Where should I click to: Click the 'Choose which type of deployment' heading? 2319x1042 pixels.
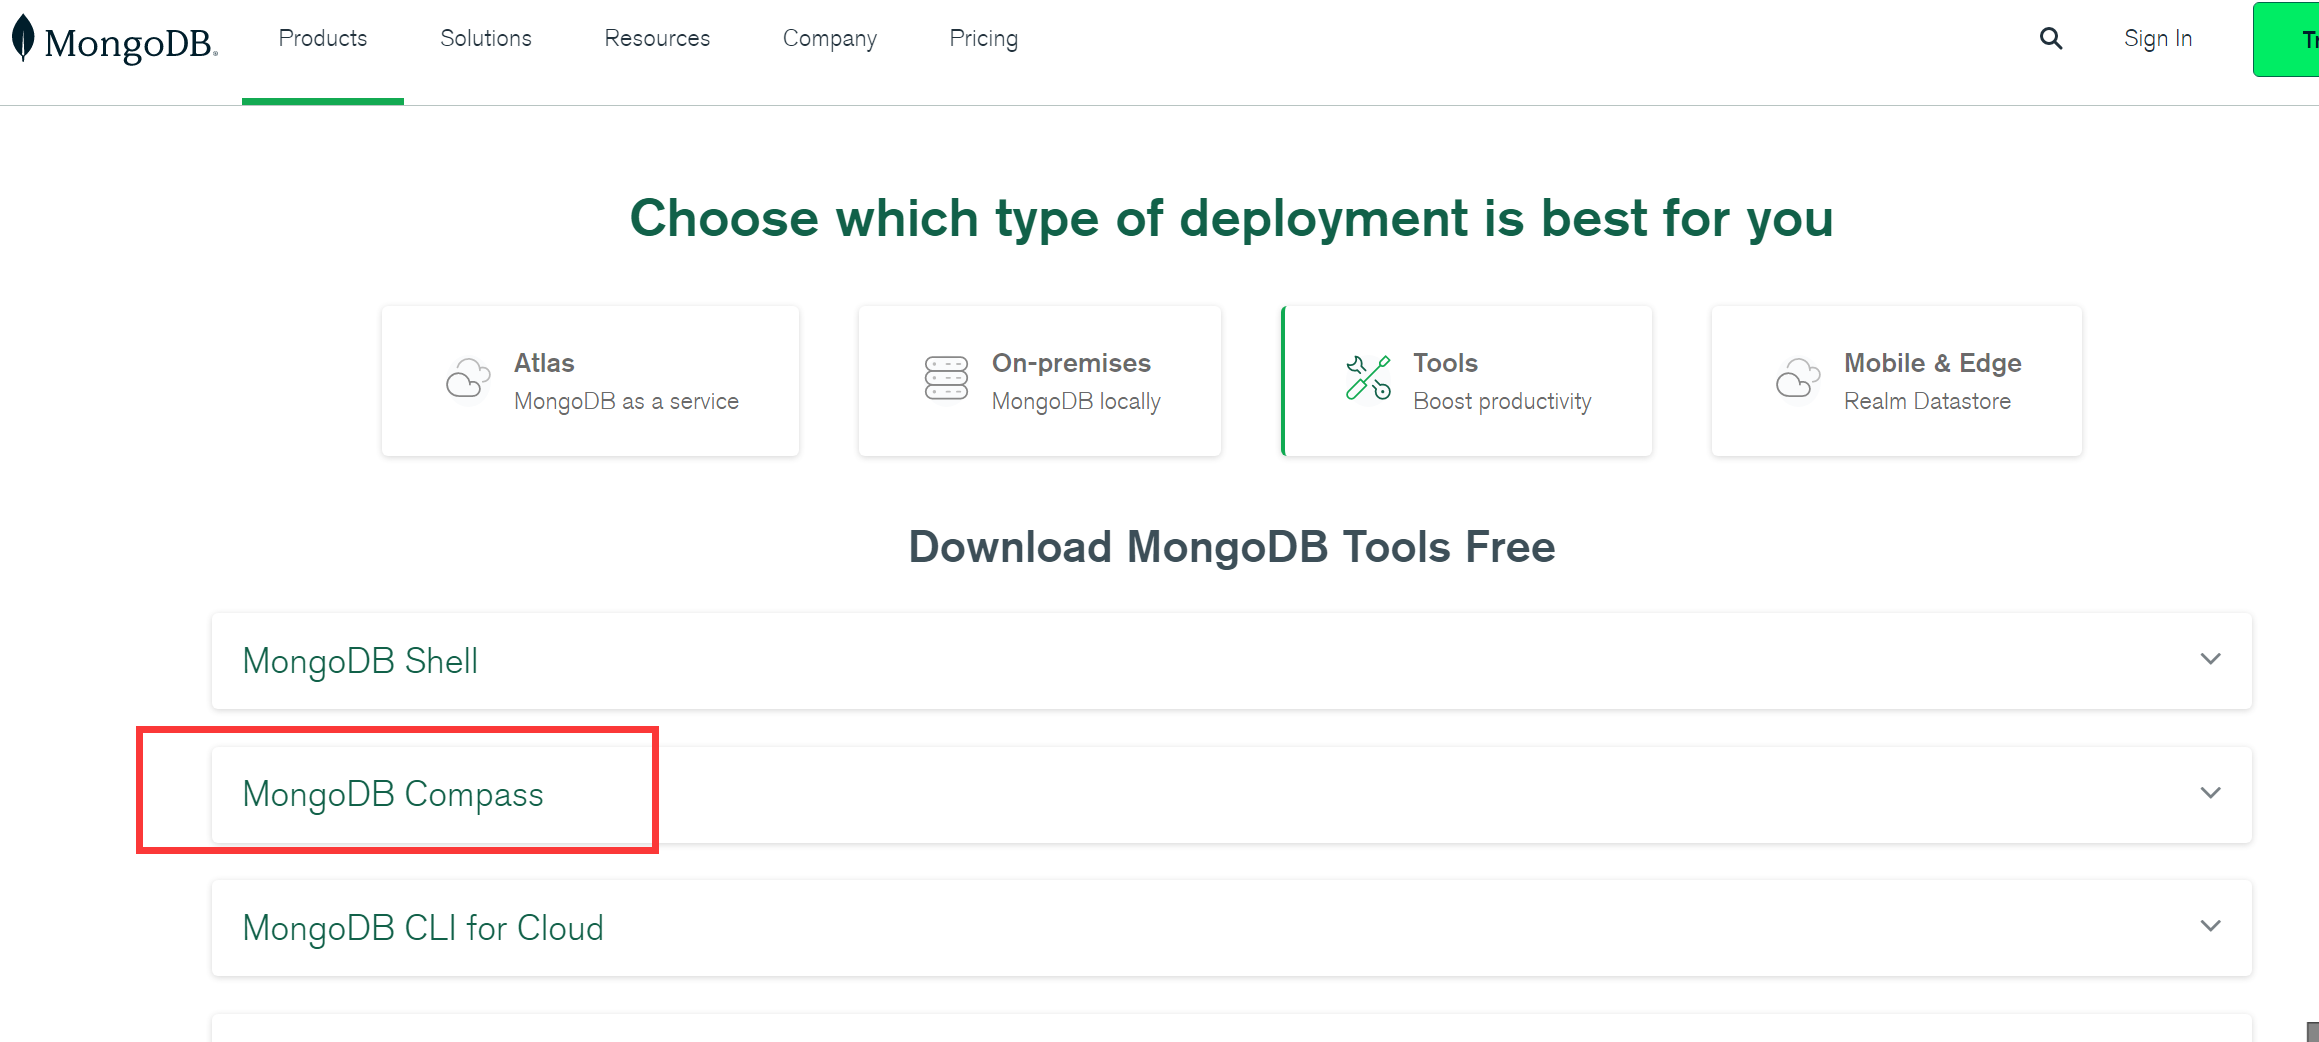click(1232, 218)
